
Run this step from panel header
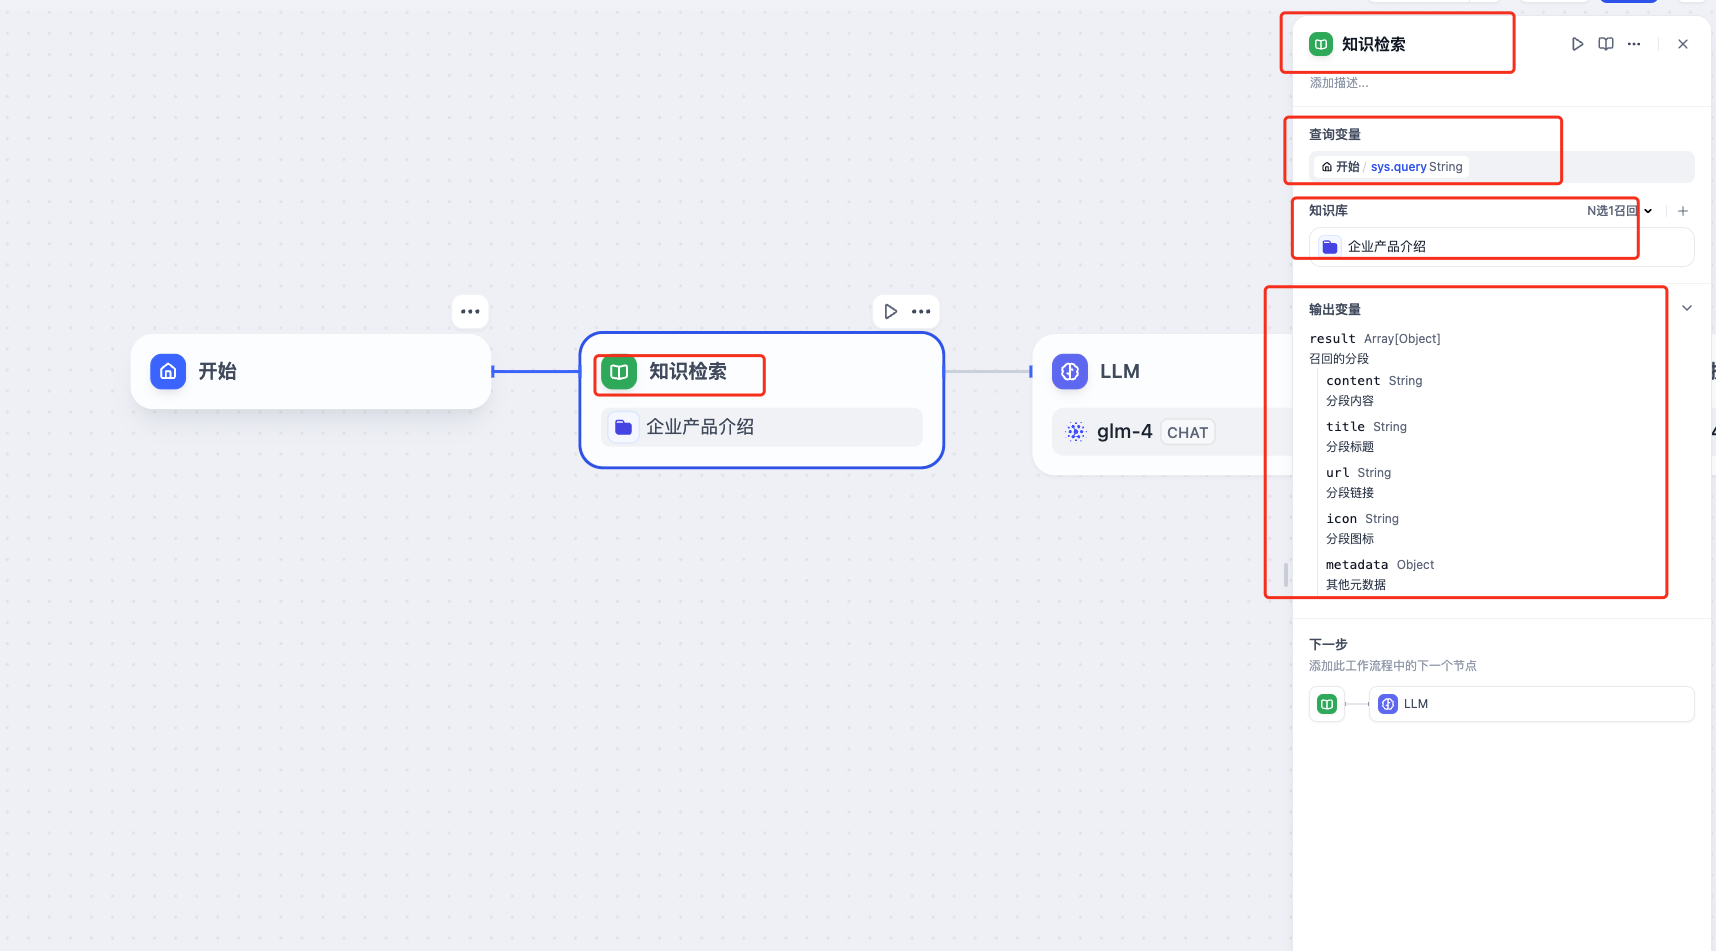coord(1577,44)
